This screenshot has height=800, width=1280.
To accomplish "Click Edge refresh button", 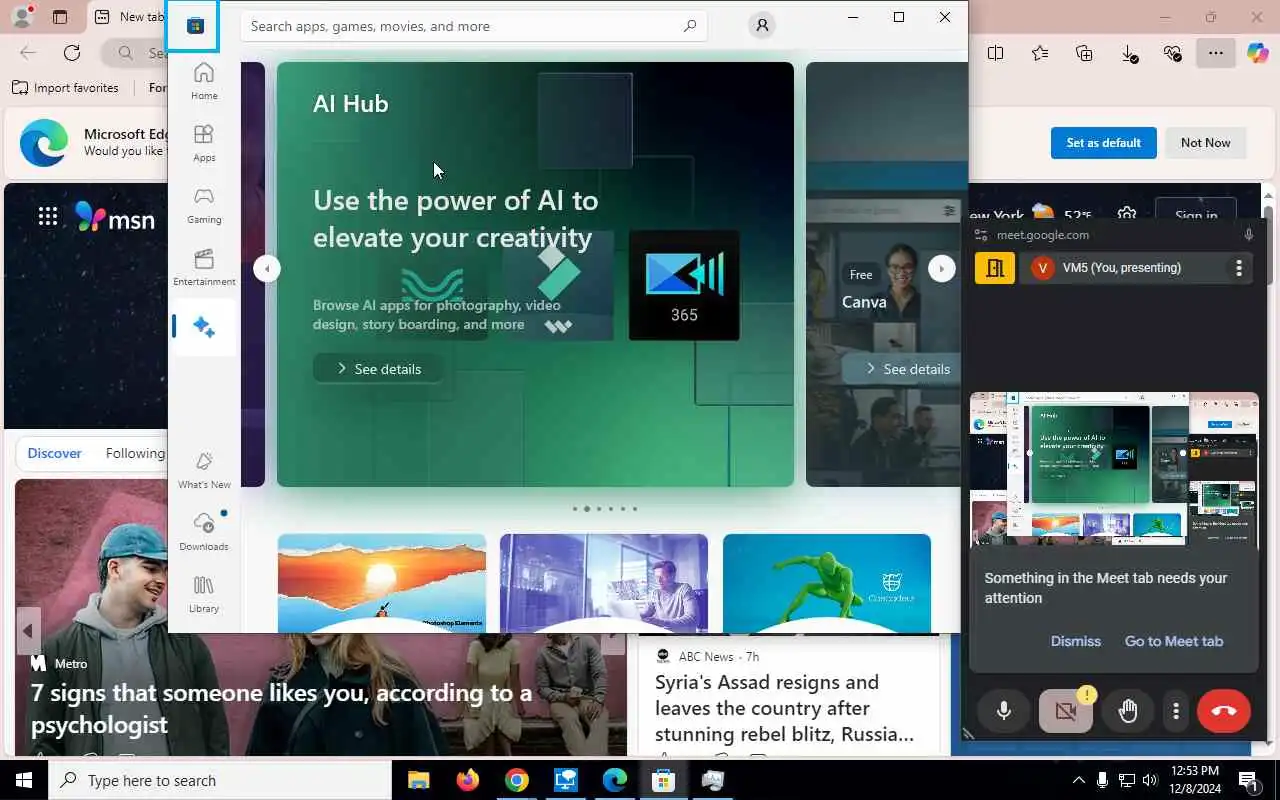I will coord(72,53).
